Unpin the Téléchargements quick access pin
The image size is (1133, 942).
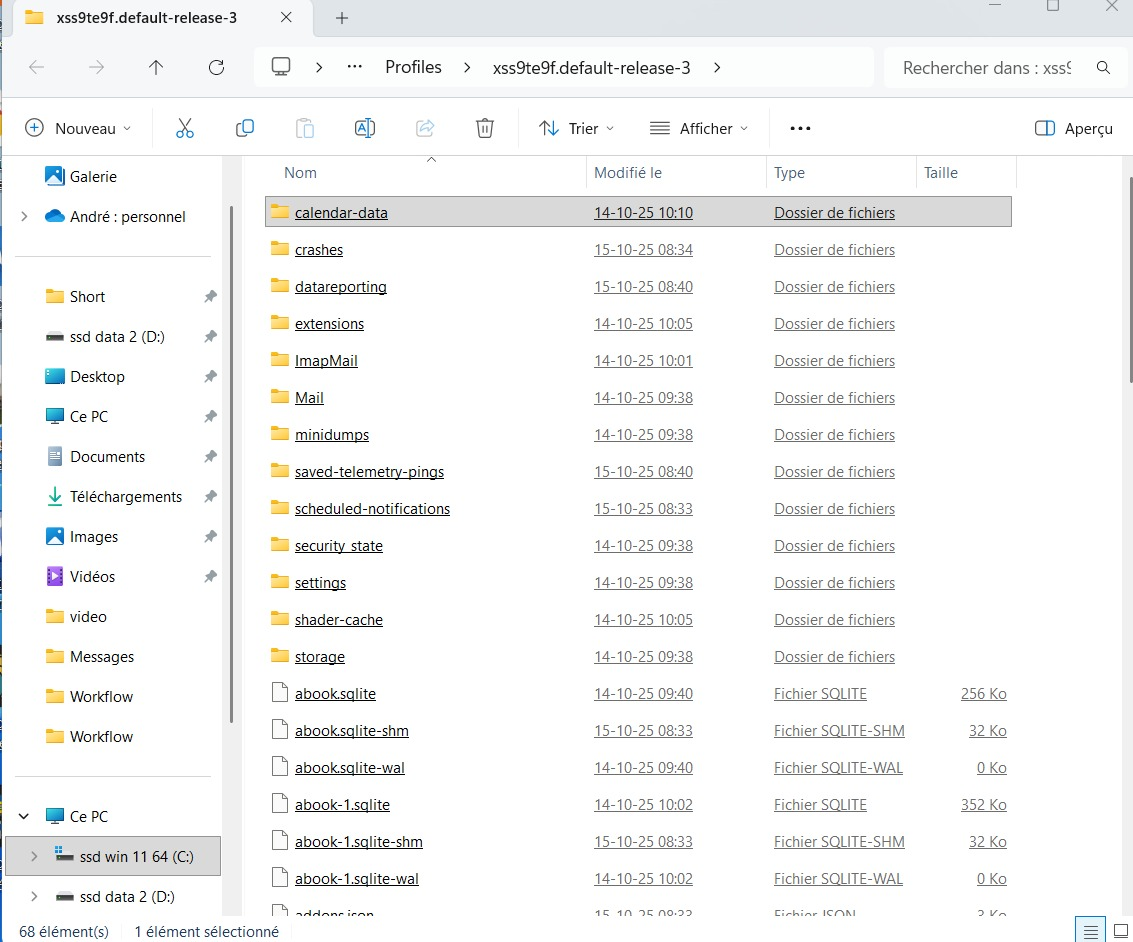click(x=210, y=497)
